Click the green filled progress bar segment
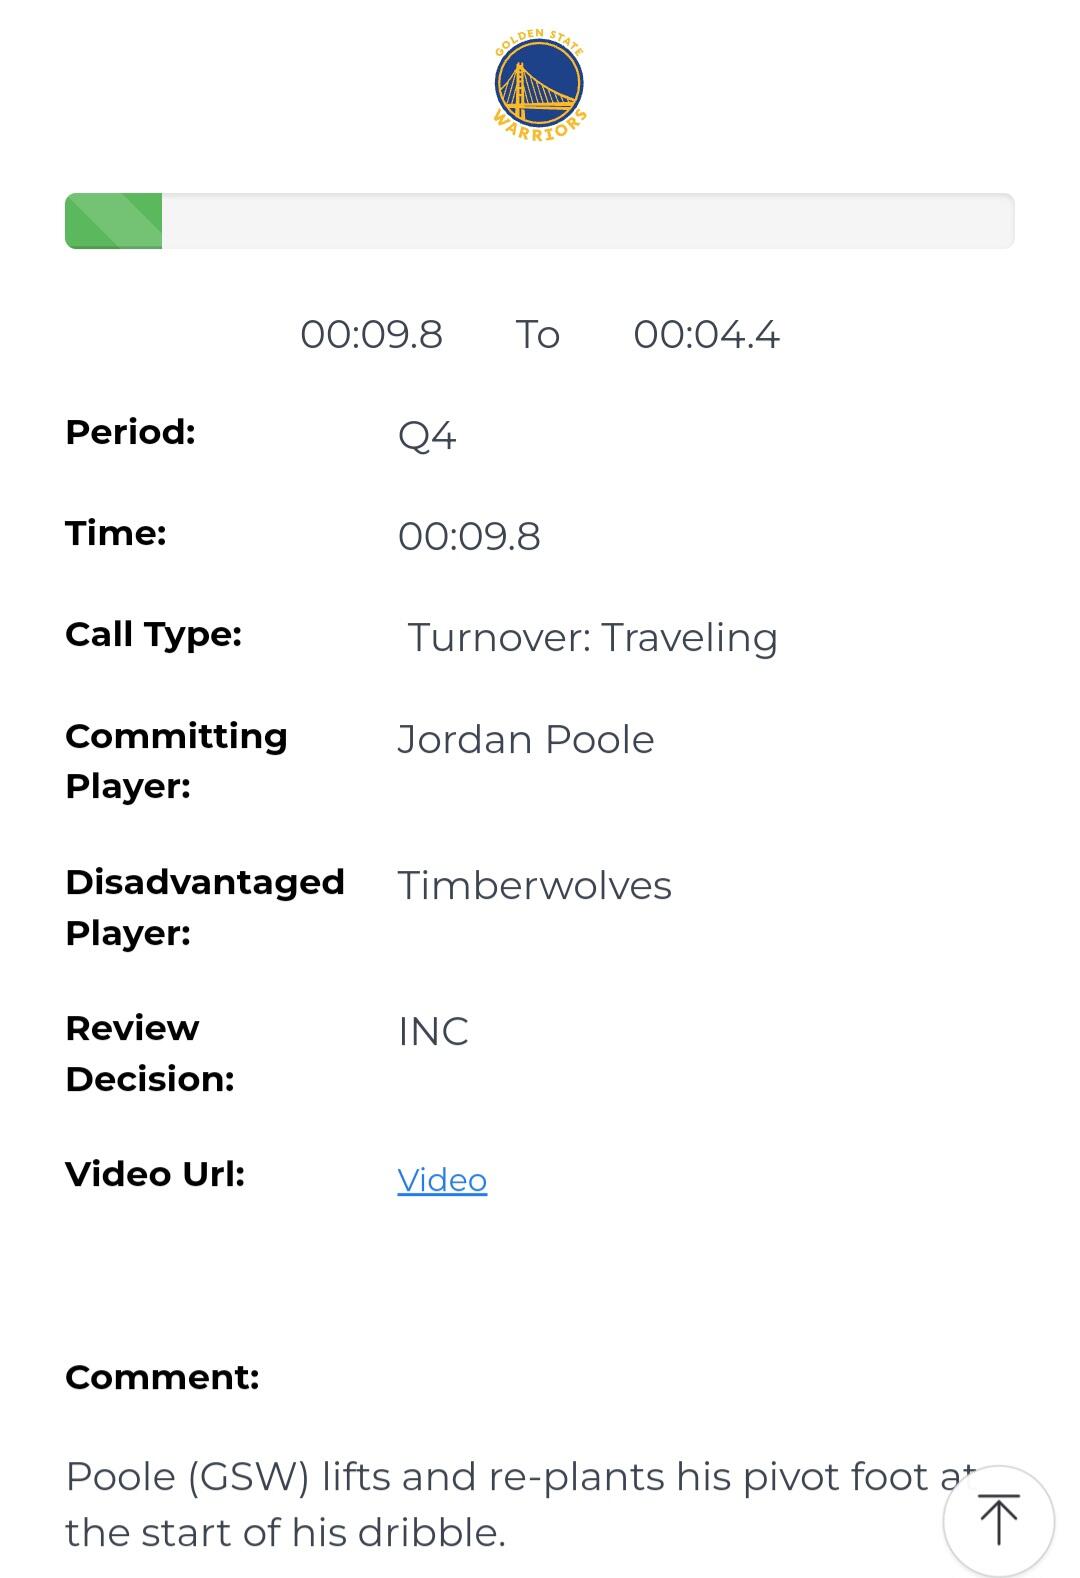The image size is (1080, 1578). (114, 221)
